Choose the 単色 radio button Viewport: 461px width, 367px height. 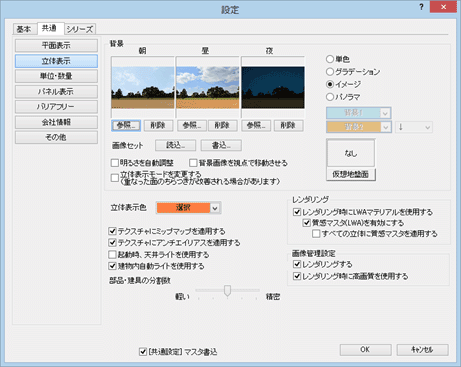[x=330, y=59]
